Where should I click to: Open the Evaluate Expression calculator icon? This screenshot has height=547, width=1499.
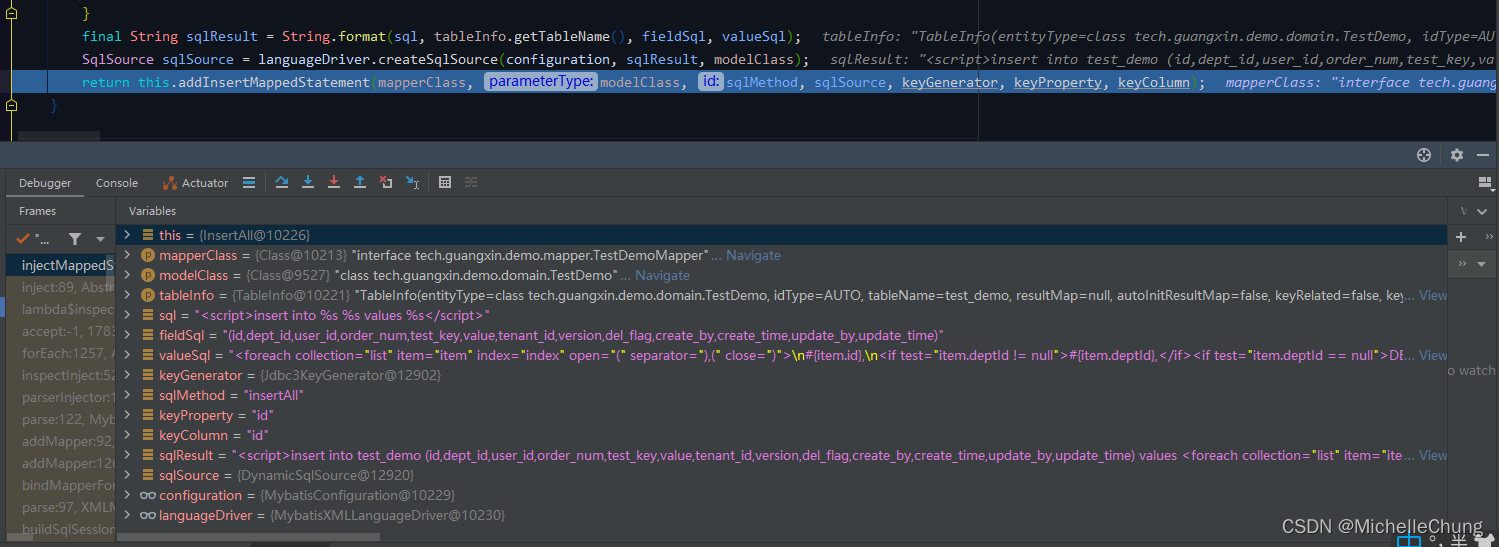click(445, 183)
